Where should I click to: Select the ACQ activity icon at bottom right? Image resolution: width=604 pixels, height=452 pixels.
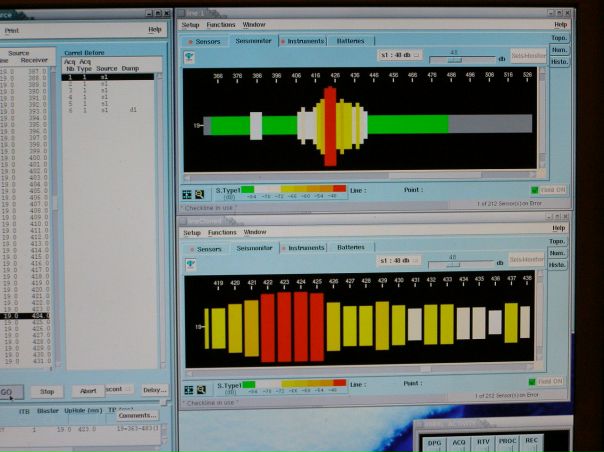pos(458,441)
